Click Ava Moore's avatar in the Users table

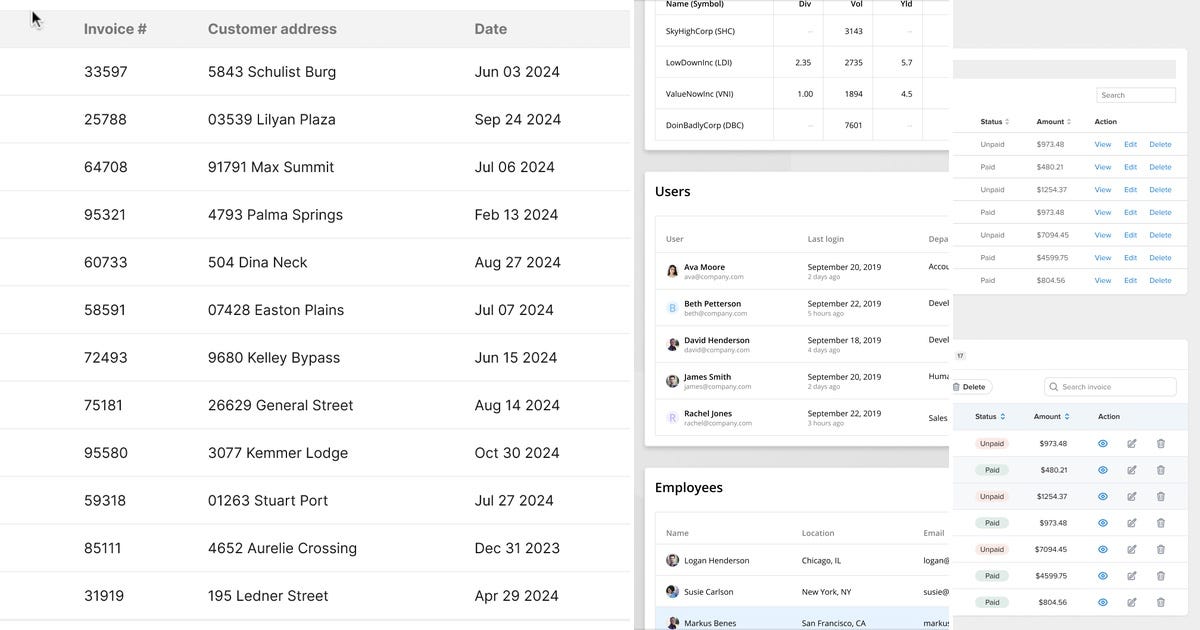pyautogui.click(x=673, y=271)
